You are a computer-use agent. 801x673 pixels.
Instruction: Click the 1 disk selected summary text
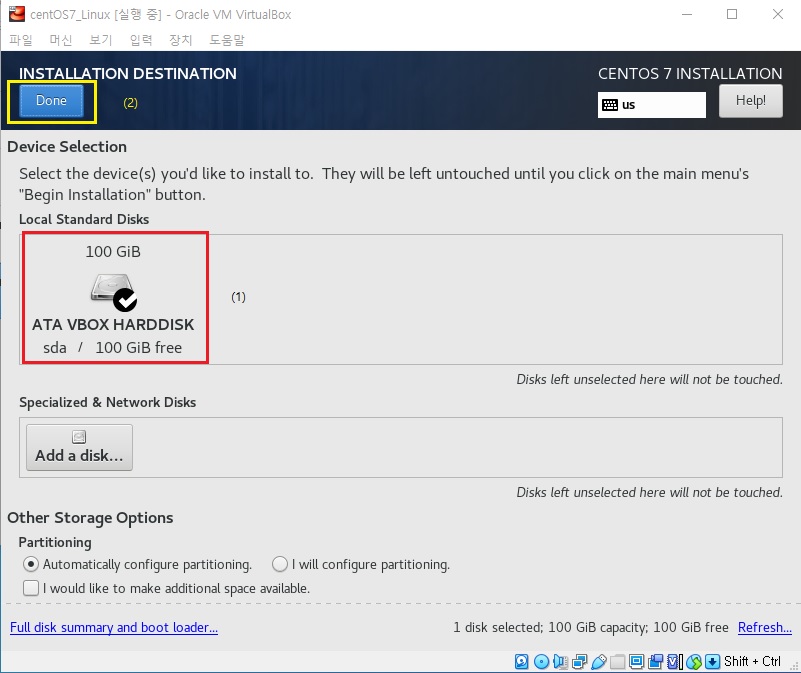coord(591,628)
